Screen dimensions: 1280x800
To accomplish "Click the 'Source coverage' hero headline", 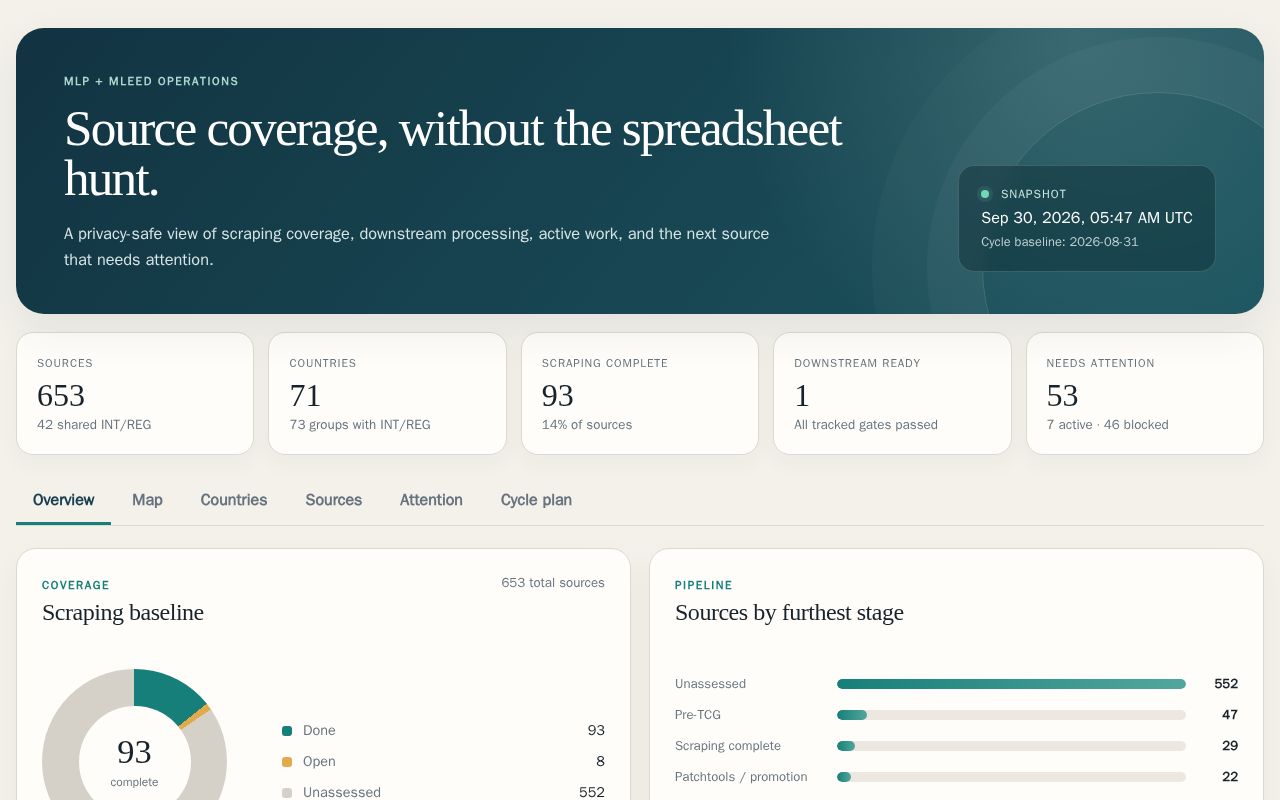I will 453,153.
